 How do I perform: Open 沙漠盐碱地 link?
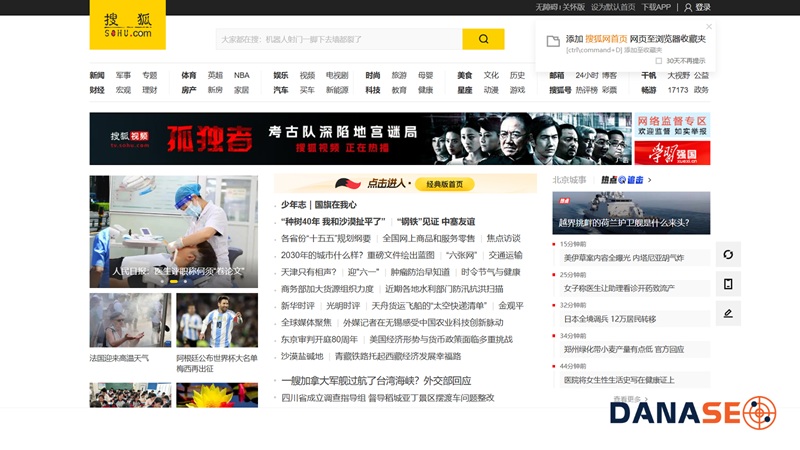pyautogui.click(x=302, y=356)
